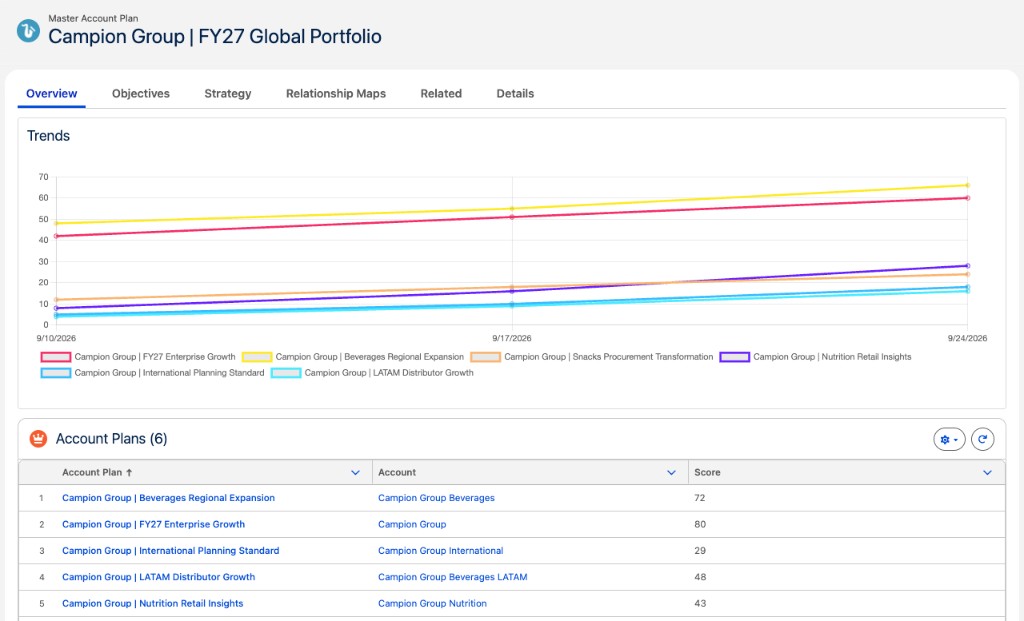Expand Account Plan column menu chevron

[x=355, y=472]
